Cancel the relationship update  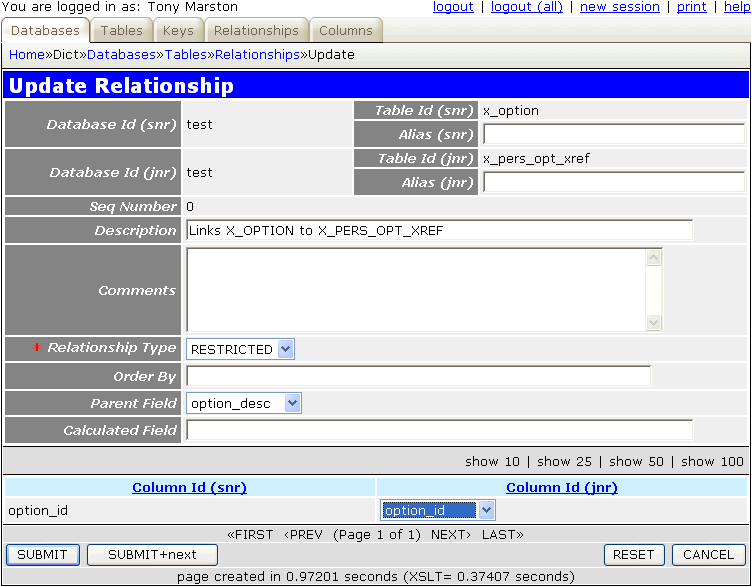[x=708, y=554]
